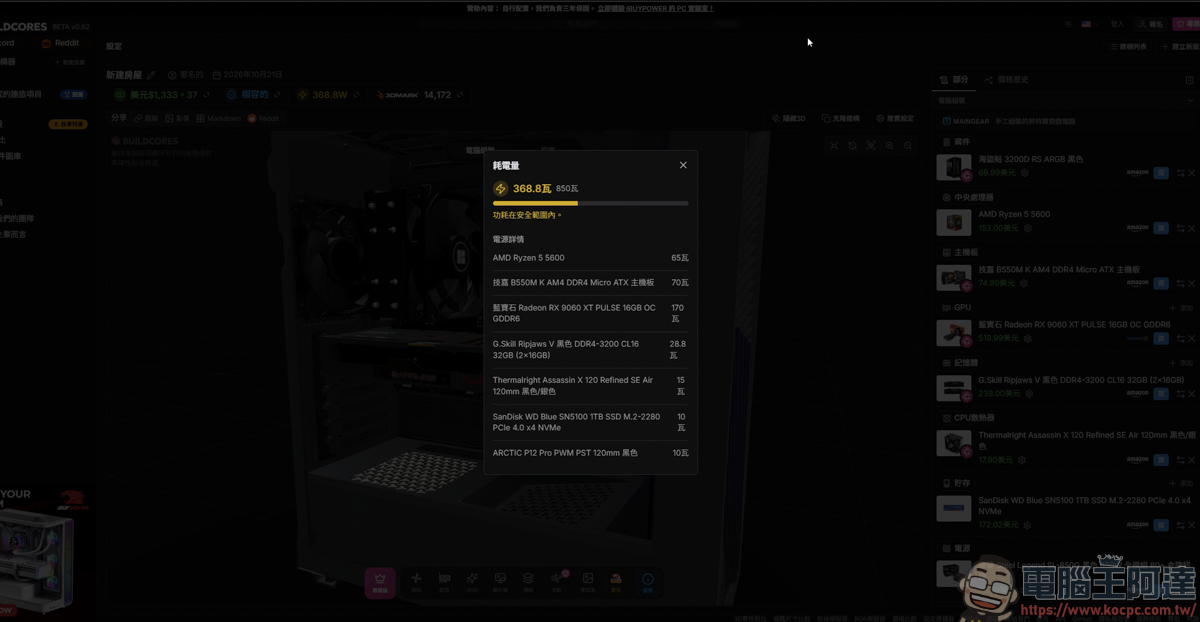
Task: Click the power usage progress bar in dialog
Action: (x=590, y=203)
